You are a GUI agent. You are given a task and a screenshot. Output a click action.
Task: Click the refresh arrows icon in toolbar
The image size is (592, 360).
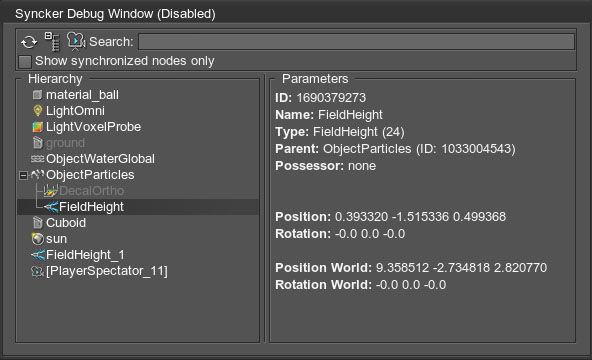[29, 42]
